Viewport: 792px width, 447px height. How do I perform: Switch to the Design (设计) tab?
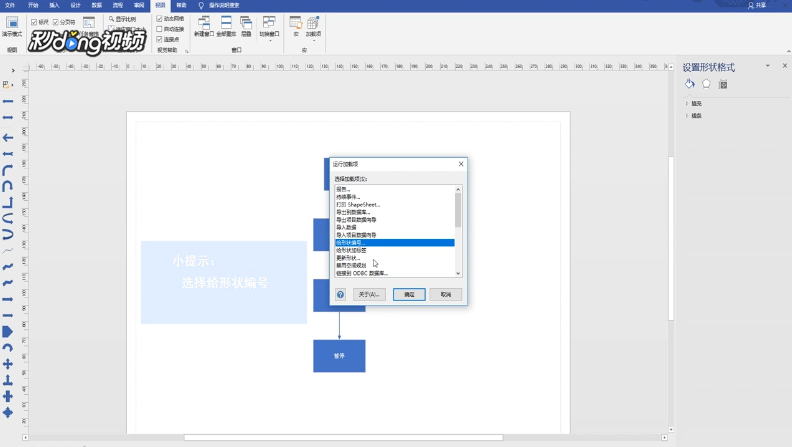tap(75, 5)
